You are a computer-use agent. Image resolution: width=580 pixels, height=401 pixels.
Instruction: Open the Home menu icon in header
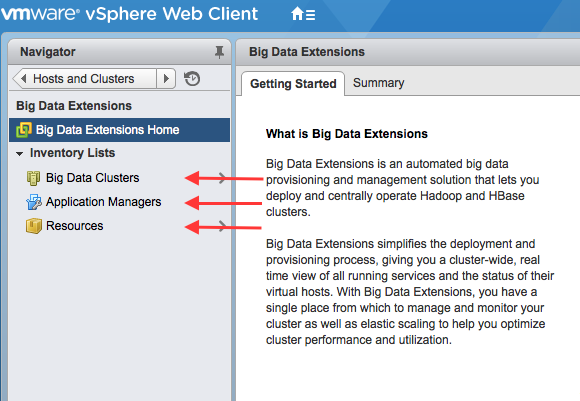[303, 14]
